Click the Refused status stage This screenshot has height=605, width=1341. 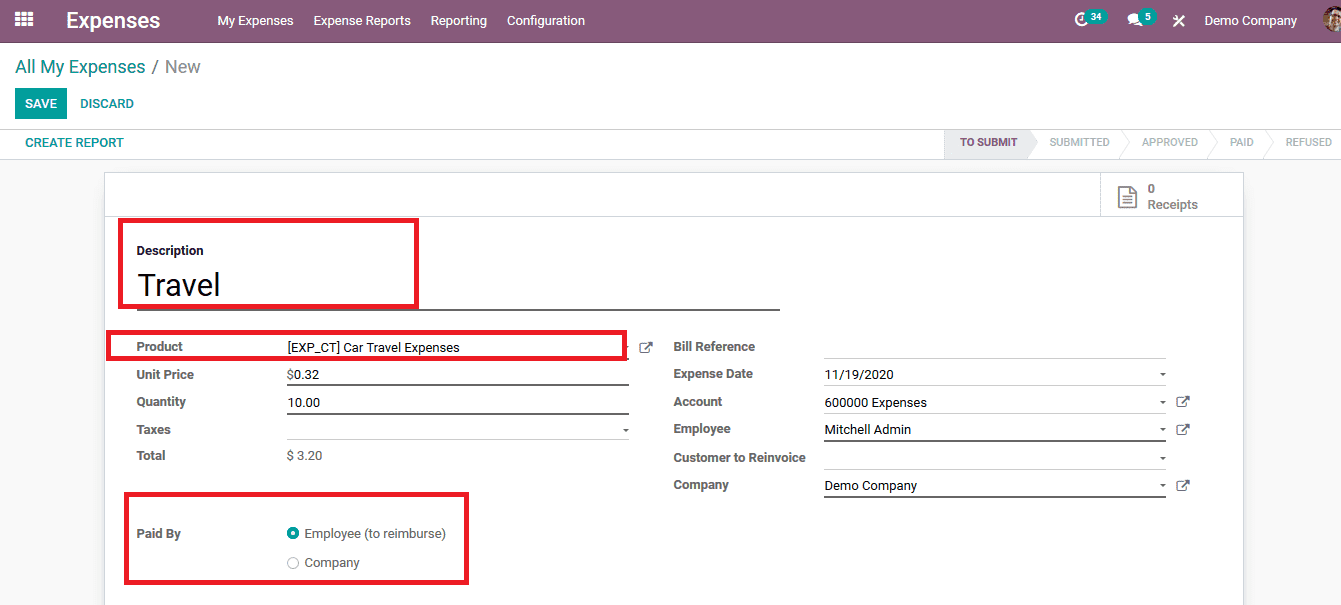click(x=1308, y=143)
